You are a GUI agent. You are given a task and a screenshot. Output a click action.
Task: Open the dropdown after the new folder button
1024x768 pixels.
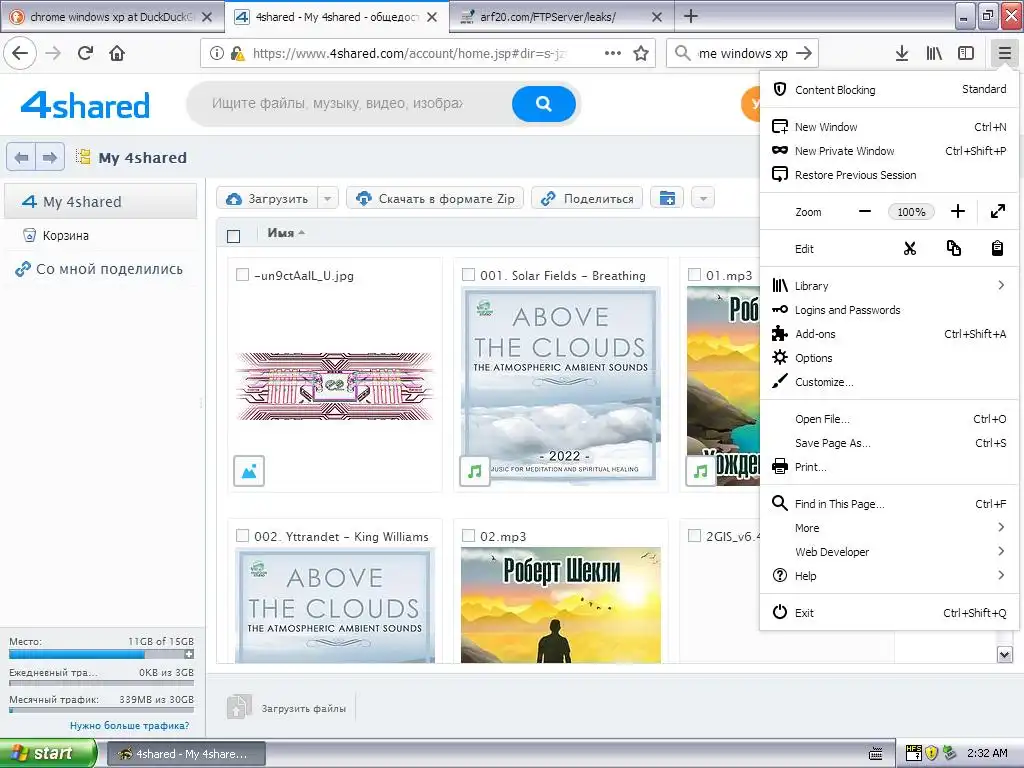(x=703, y=198)
